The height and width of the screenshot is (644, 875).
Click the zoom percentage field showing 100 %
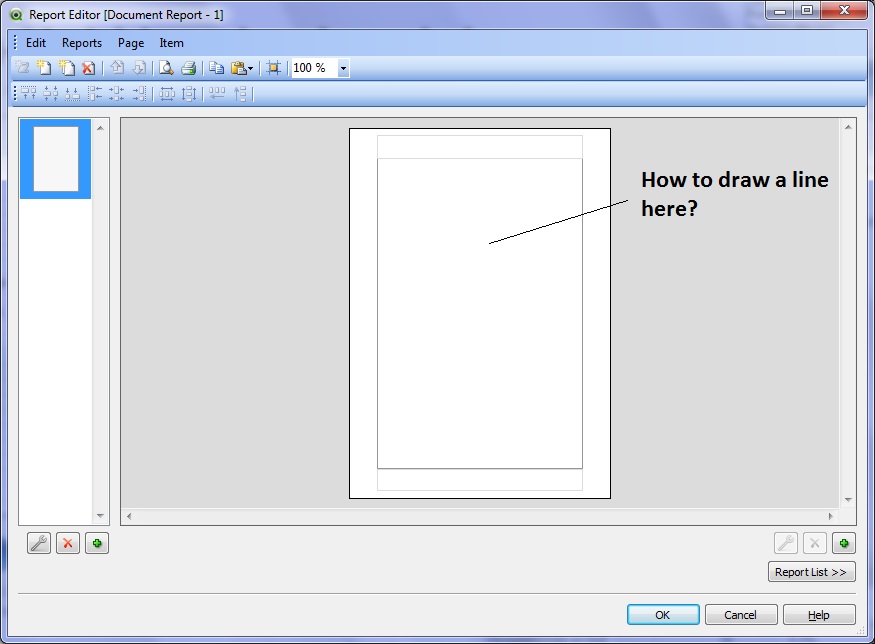(x=314, y=68)
